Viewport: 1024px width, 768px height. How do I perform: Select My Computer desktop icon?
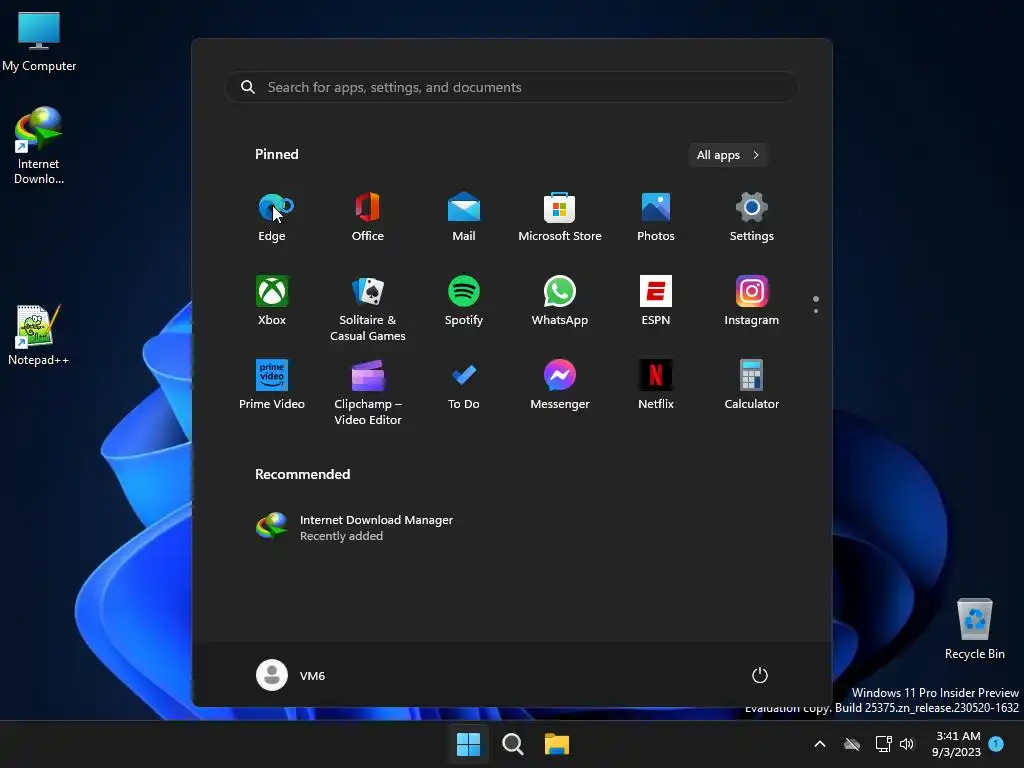click(x=39, y=41)
